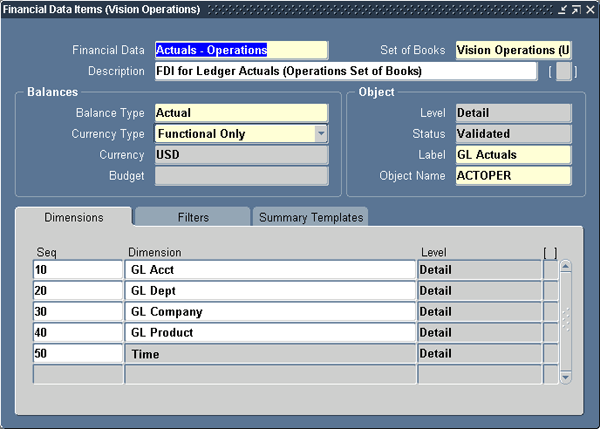Click the Time dimension cell
This screenshot has width=600, height=429.
tap(270, 353)
